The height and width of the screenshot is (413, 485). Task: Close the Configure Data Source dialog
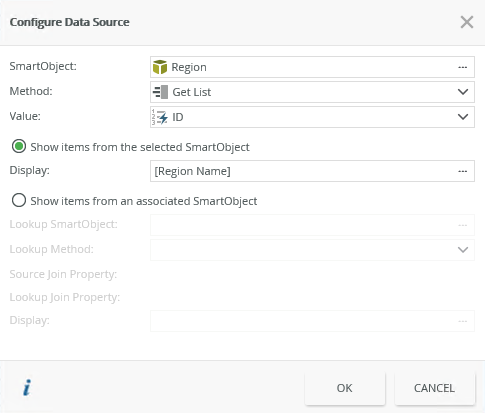467,22
